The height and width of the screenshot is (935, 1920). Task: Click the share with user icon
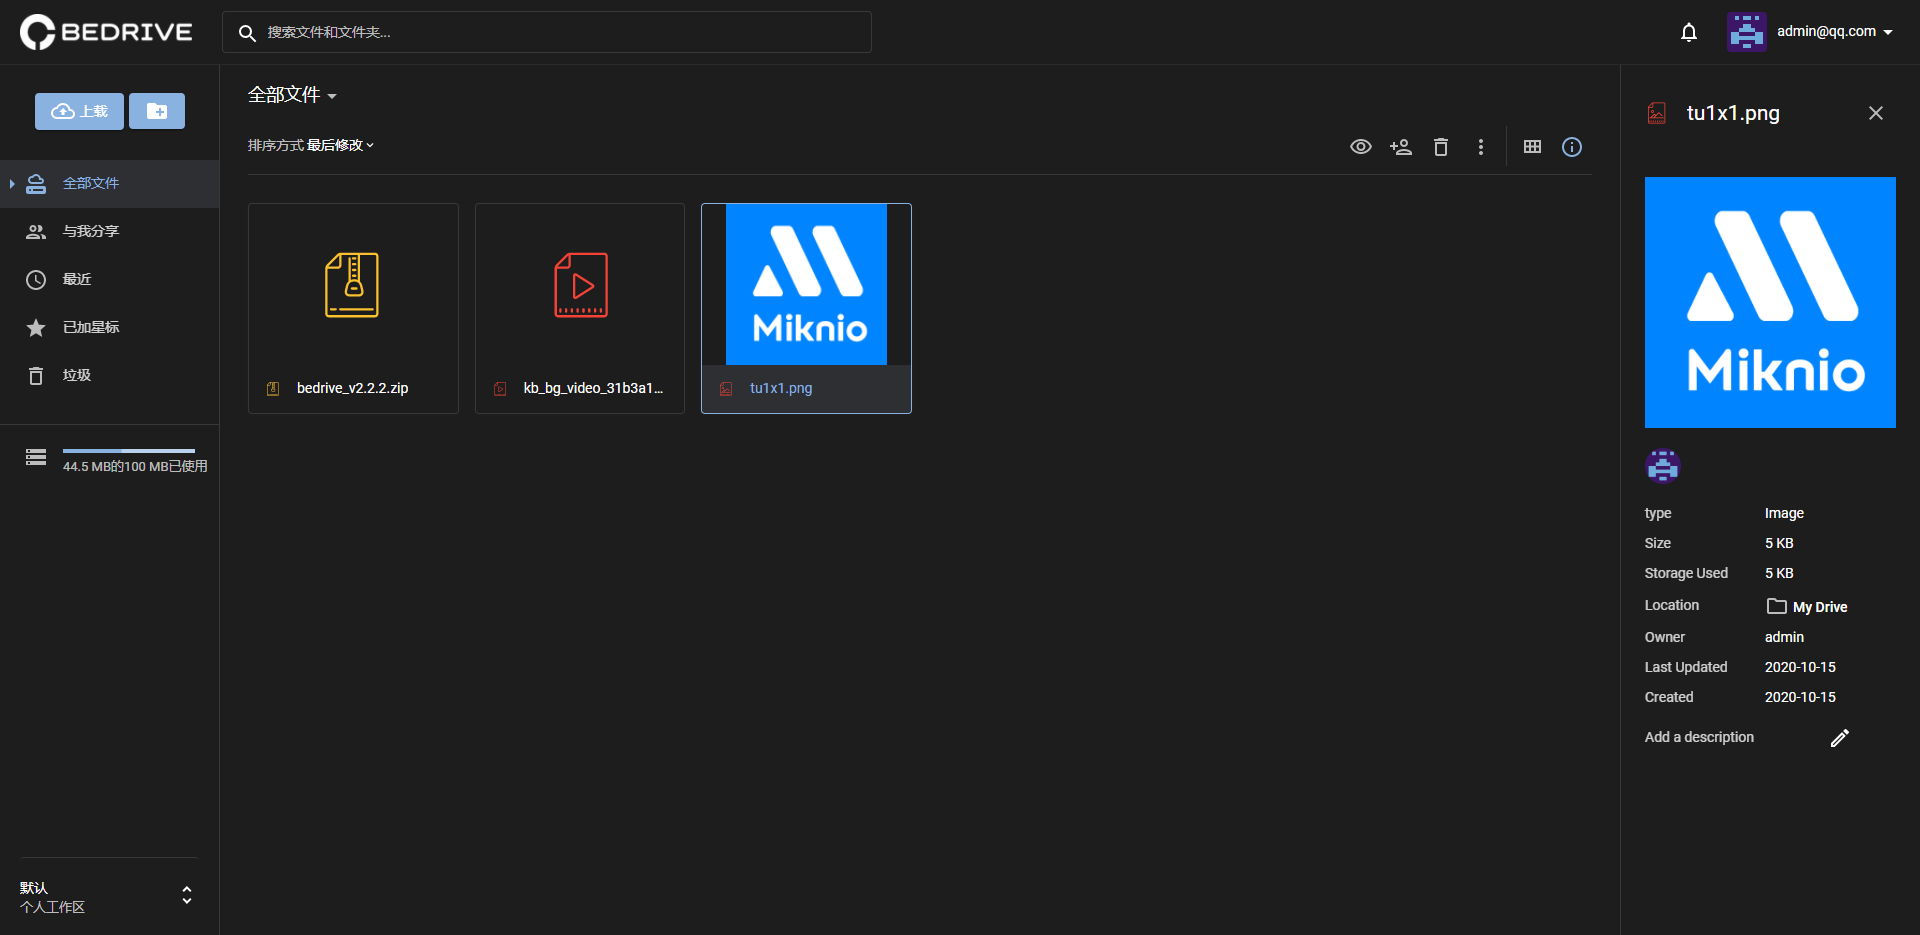pos(1401,147)
